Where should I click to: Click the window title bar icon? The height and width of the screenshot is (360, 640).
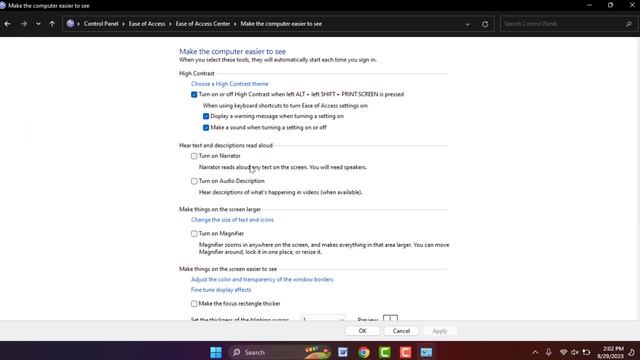tap(3, 5)
